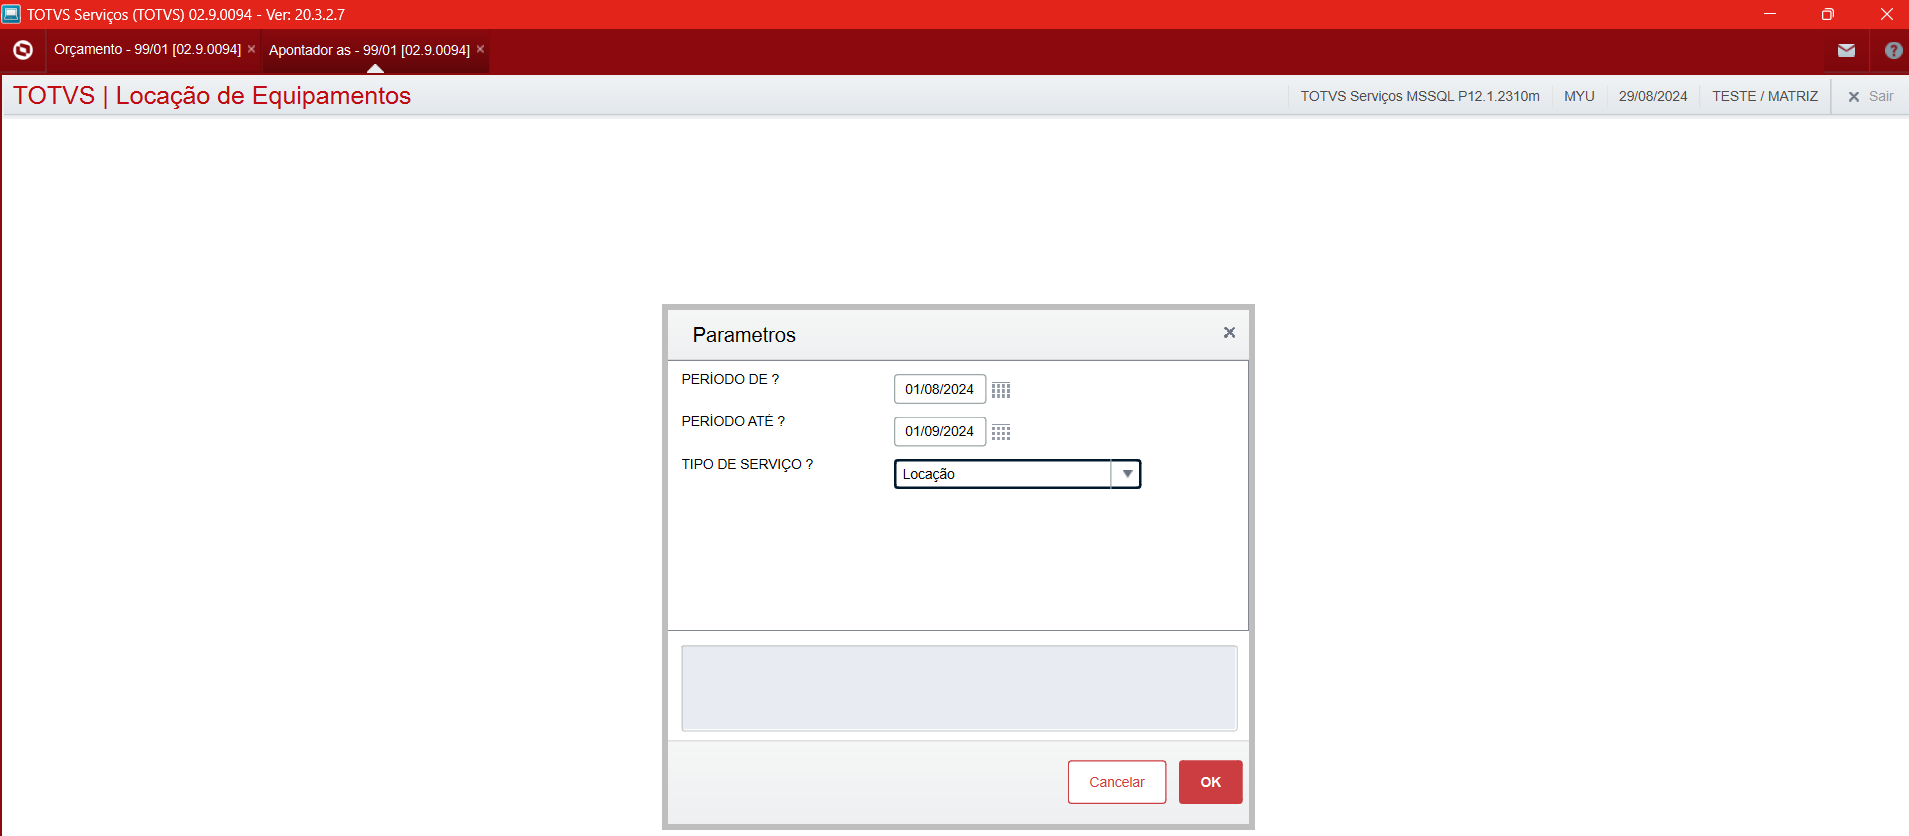Click the Parametros dialog title
The height and width of the screenshot is (836, 1909).
pos(744,335)
